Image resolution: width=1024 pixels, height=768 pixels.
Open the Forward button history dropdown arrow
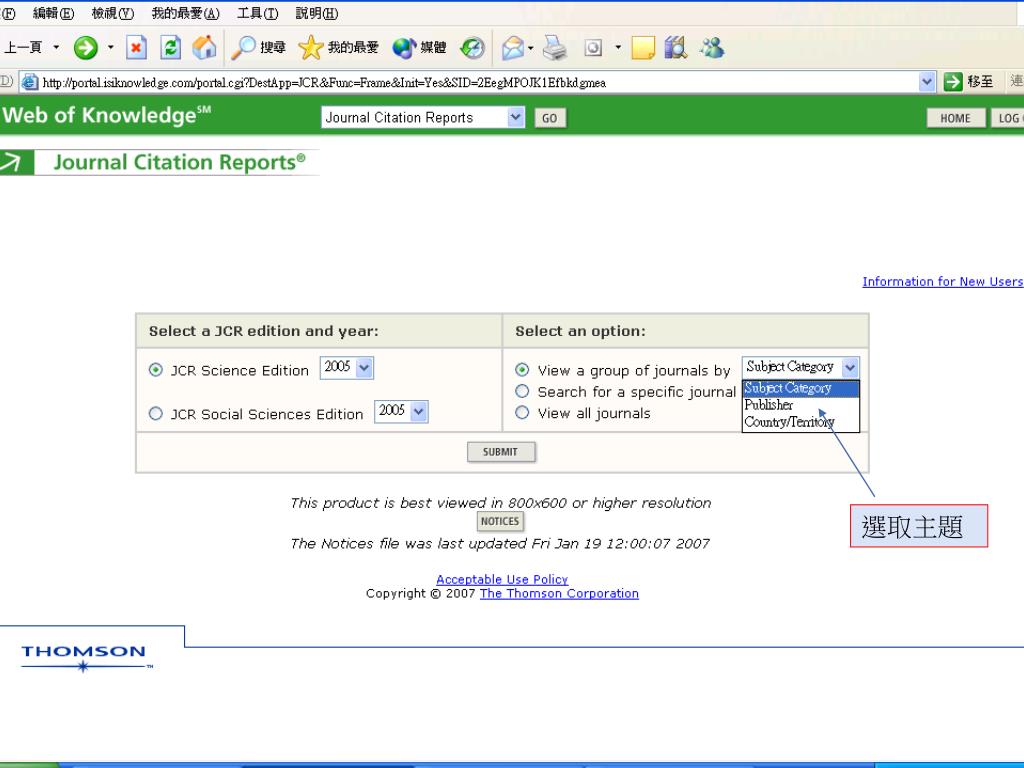[110, 48]
